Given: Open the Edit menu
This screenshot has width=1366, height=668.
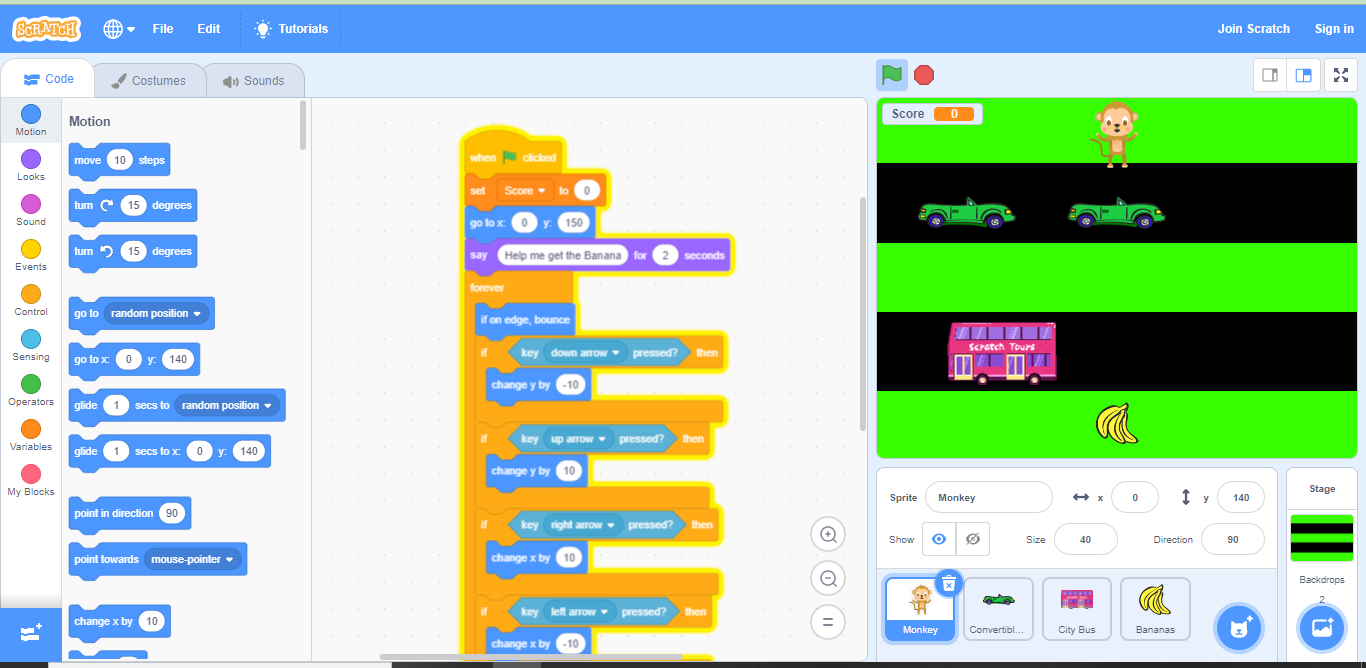Looking at the screenshot, I should [208, 29].
